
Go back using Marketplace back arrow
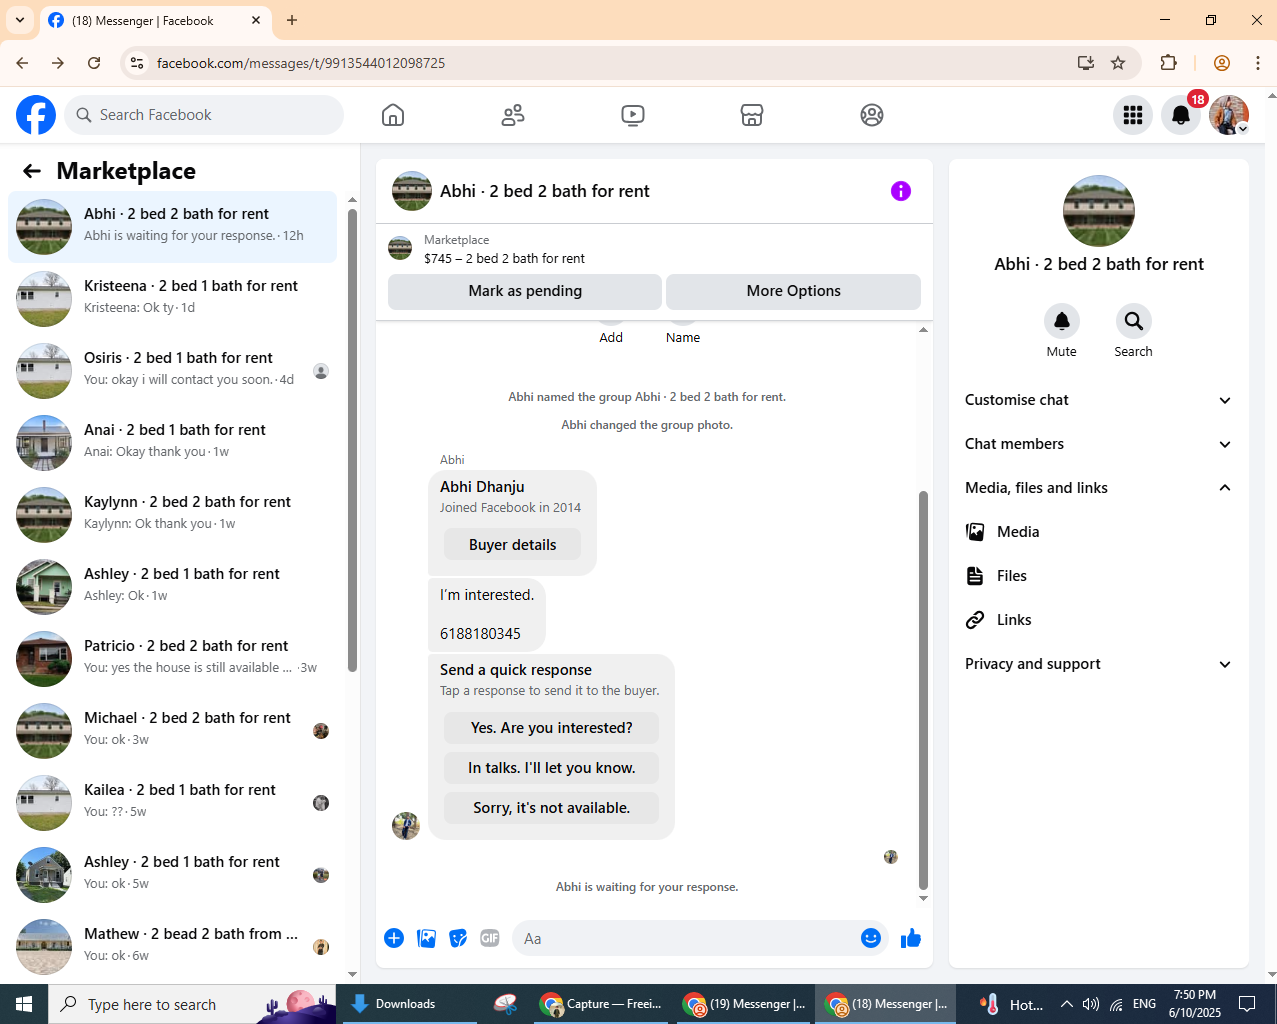pos(32,171)
